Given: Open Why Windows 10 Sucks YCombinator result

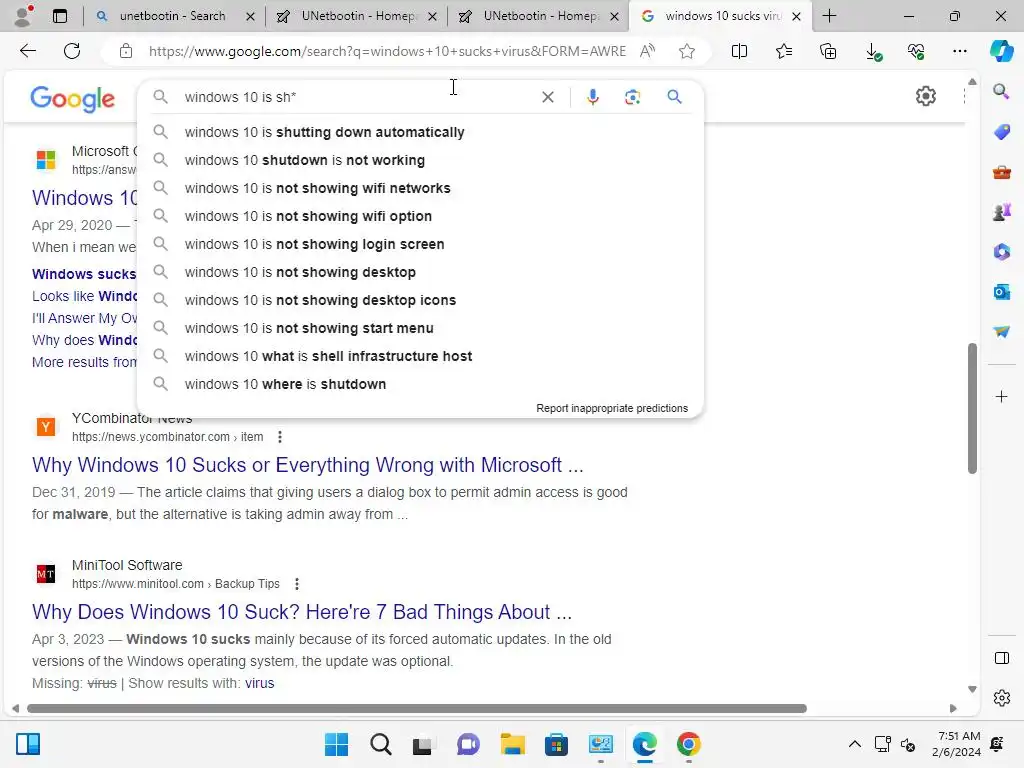Looking at the screenshot, I should pyautogui.click(x=308, y=465).
